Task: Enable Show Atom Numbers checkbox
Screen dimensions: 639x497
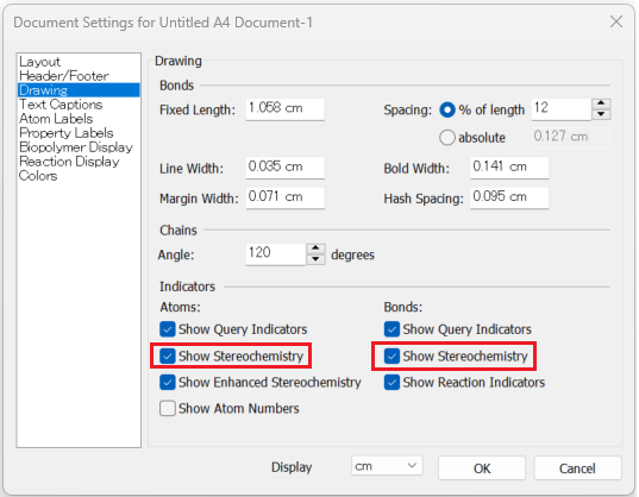Action: pyautogui.click(x=168, y=408)
